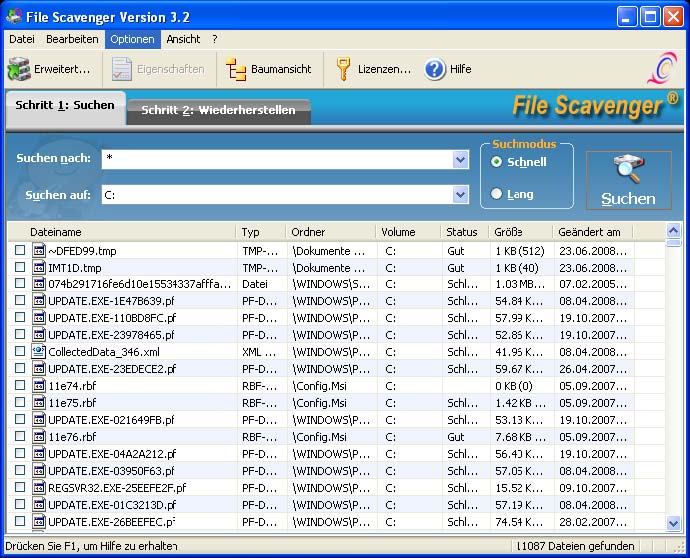Click file icon of REGSVR32.EXE-25EEFE2F.pf
This screenshot has height=558, width=690.
[x=39, y=487]
